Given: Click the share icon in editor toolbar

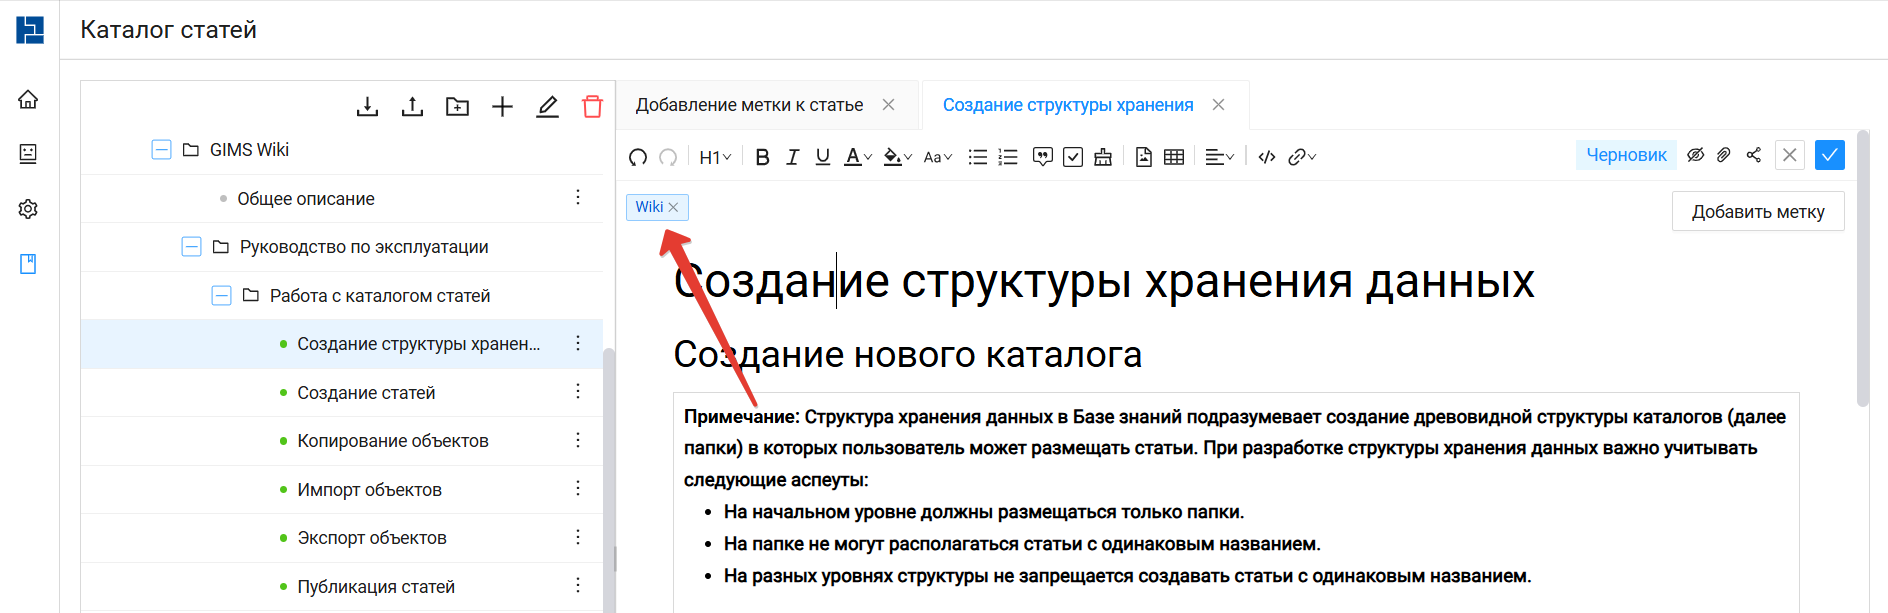Looking at the screenshot, I should pyautogui.click(x=1754, y=155).
